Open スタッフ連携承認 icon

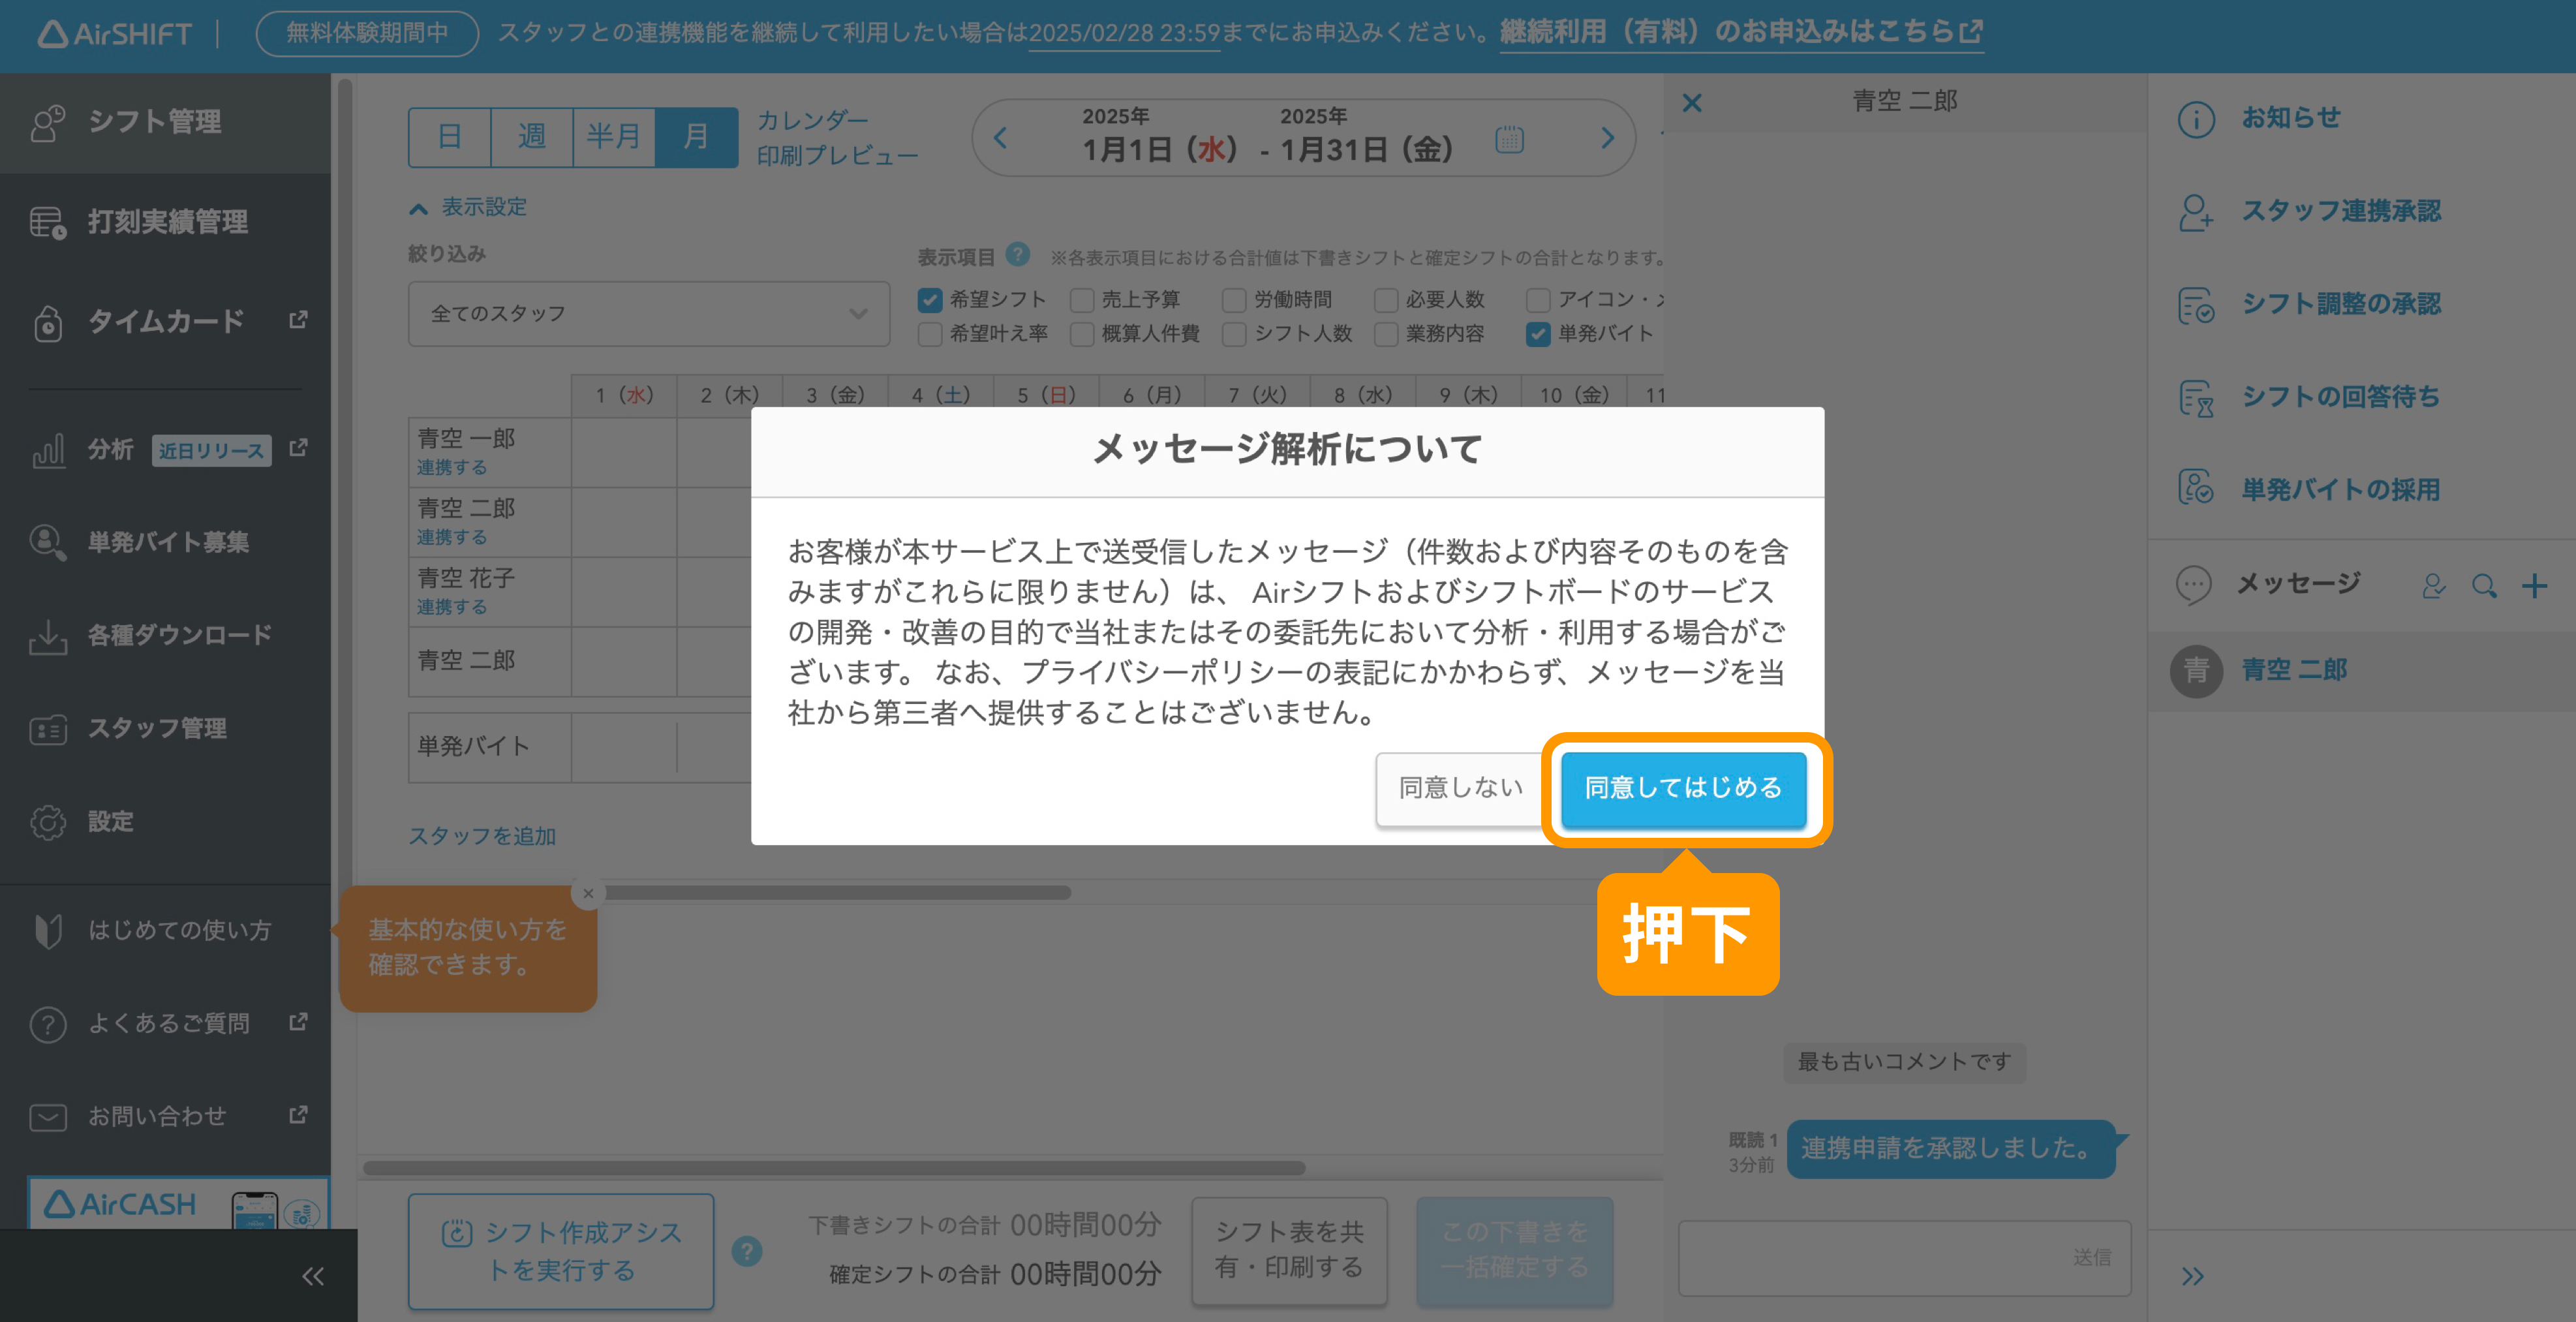(2196, 212)
